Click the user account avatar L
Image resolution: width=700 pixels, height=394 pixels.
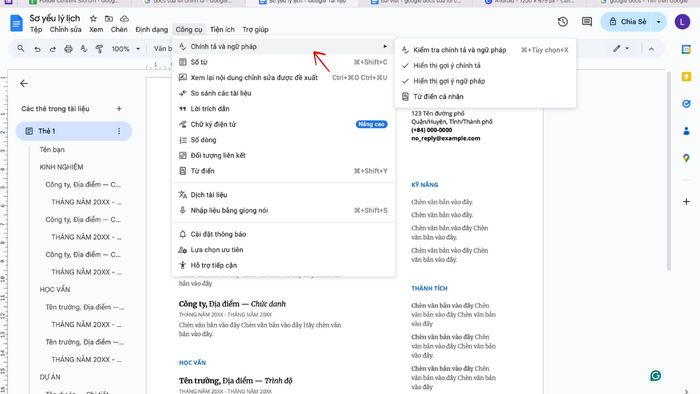(x=682, y=21)
